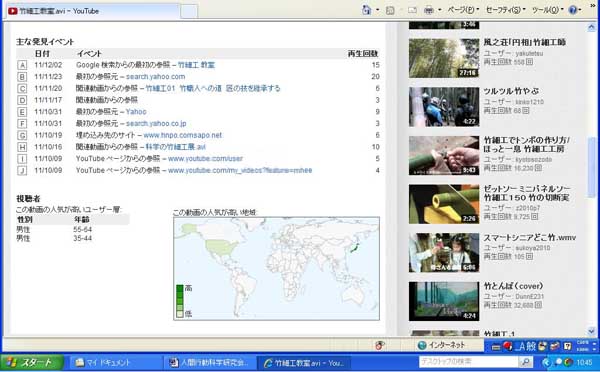Open a new blank tab

189,11
